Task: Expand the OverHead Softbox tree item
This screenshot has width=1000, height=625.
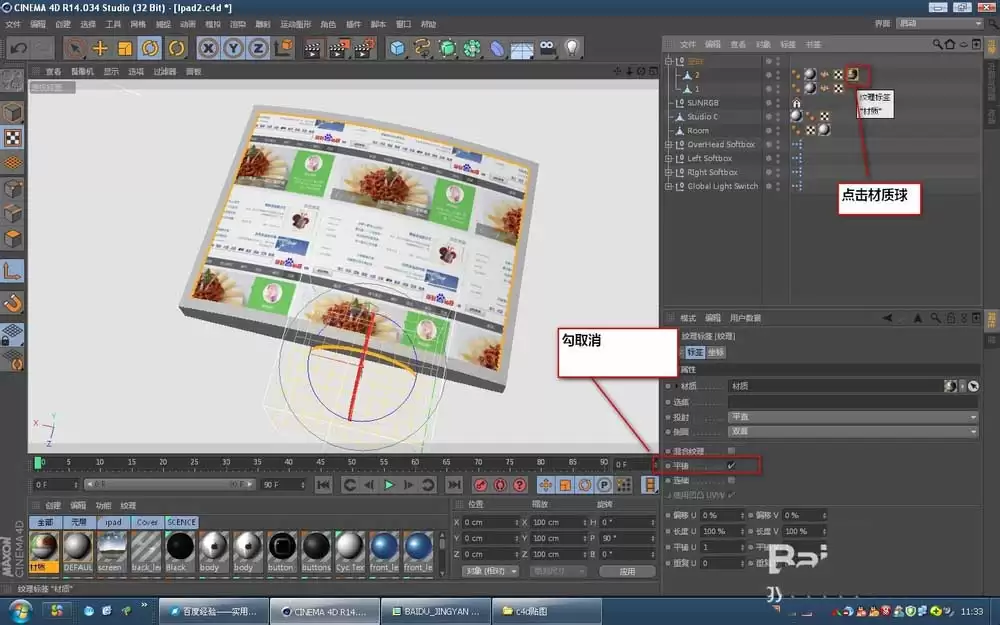Action: point(667,143)
